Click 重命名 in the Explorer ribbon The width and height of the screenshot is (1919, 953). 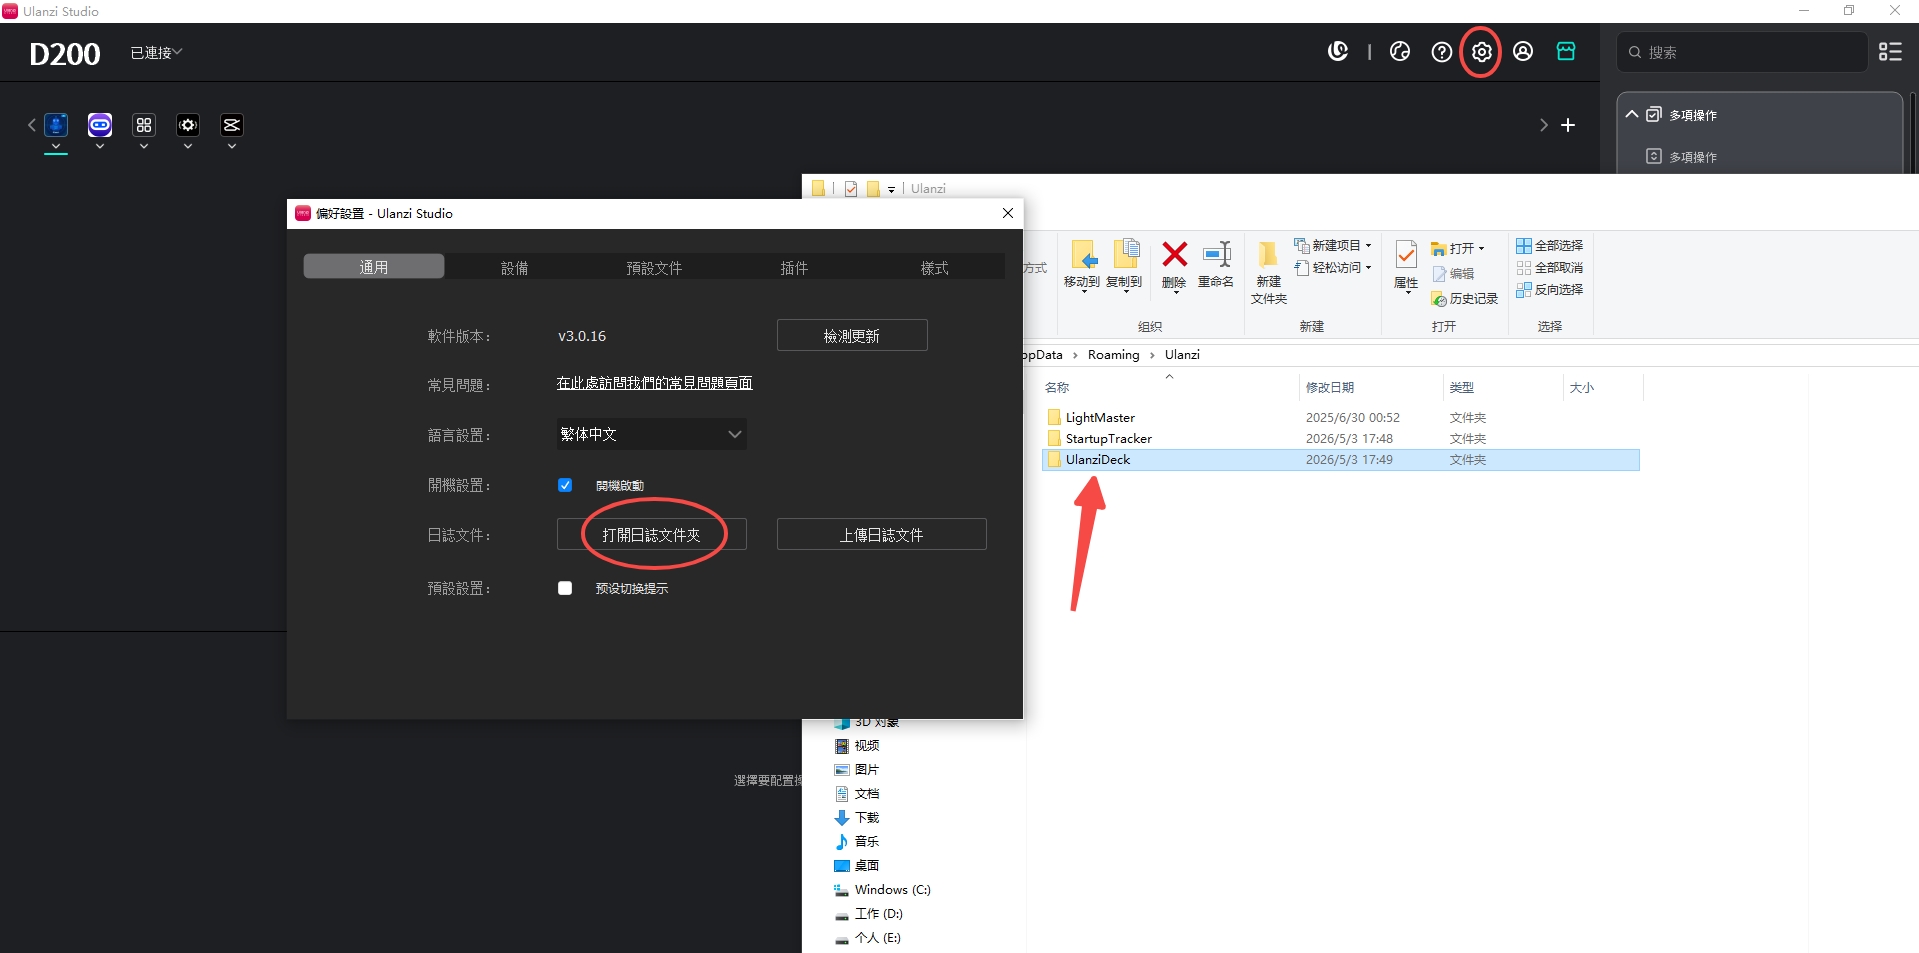pos(1216,265)
